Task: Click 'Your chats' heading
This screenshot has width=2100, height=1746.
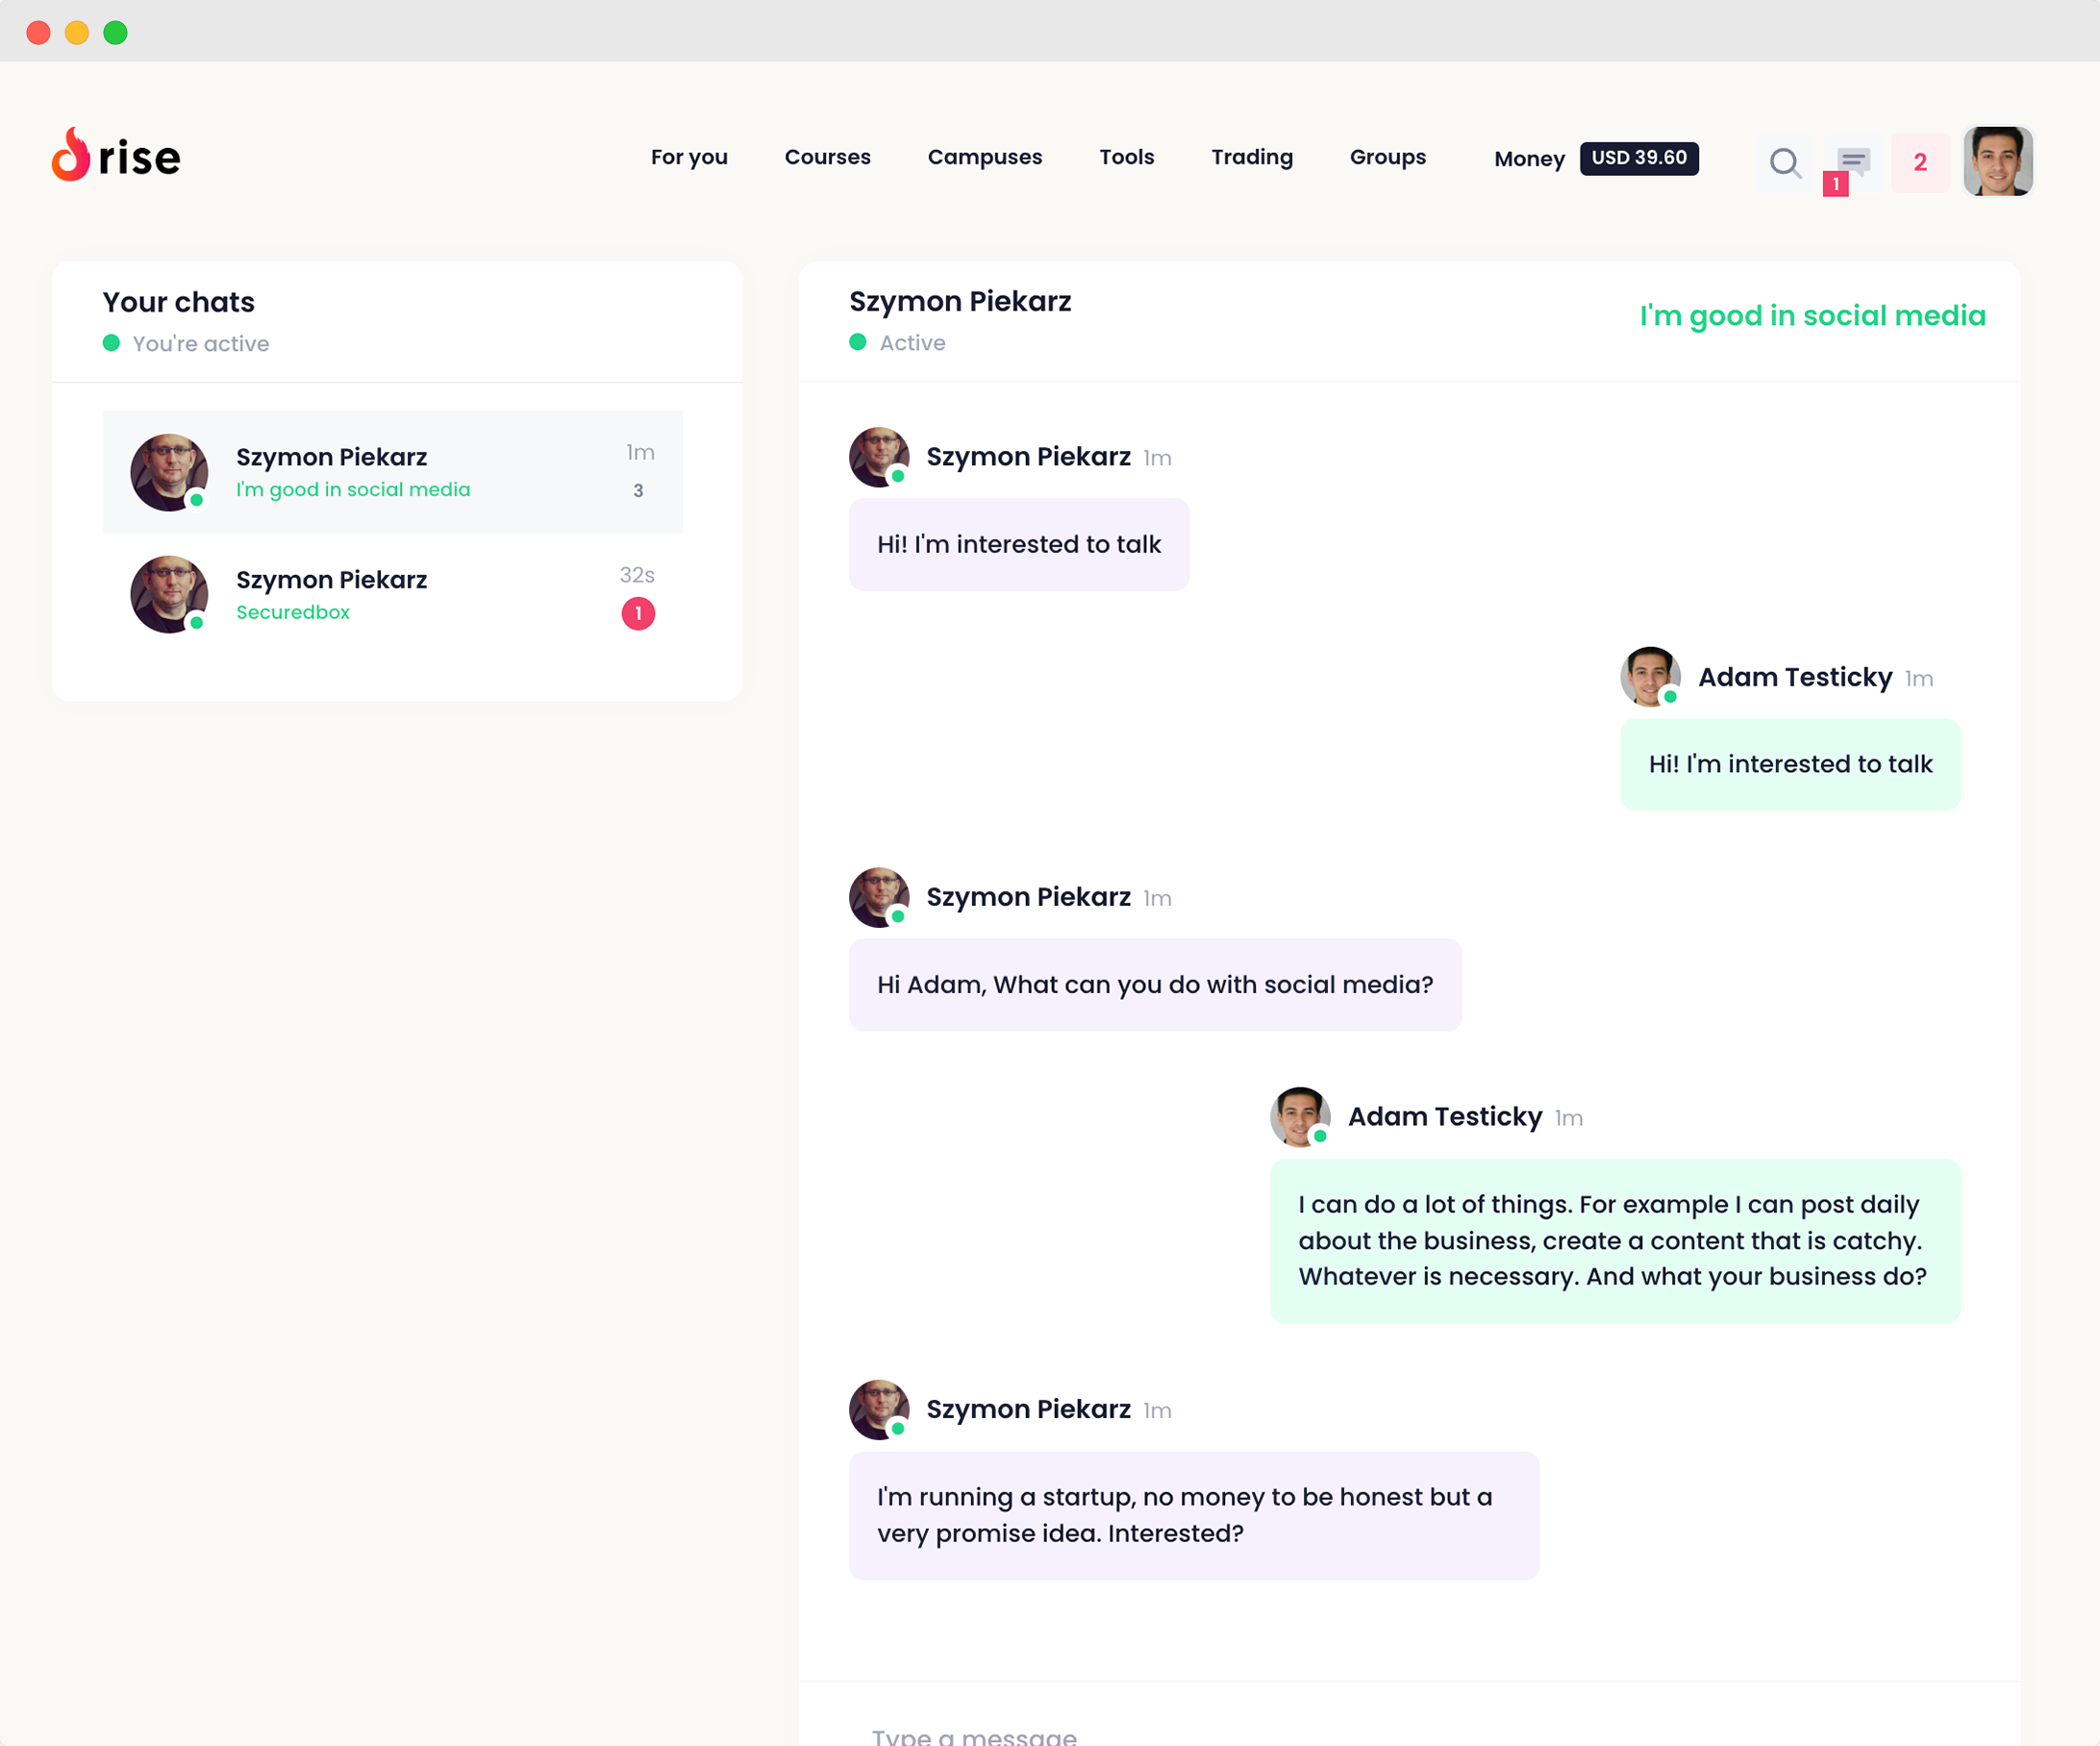Action: 178,302
